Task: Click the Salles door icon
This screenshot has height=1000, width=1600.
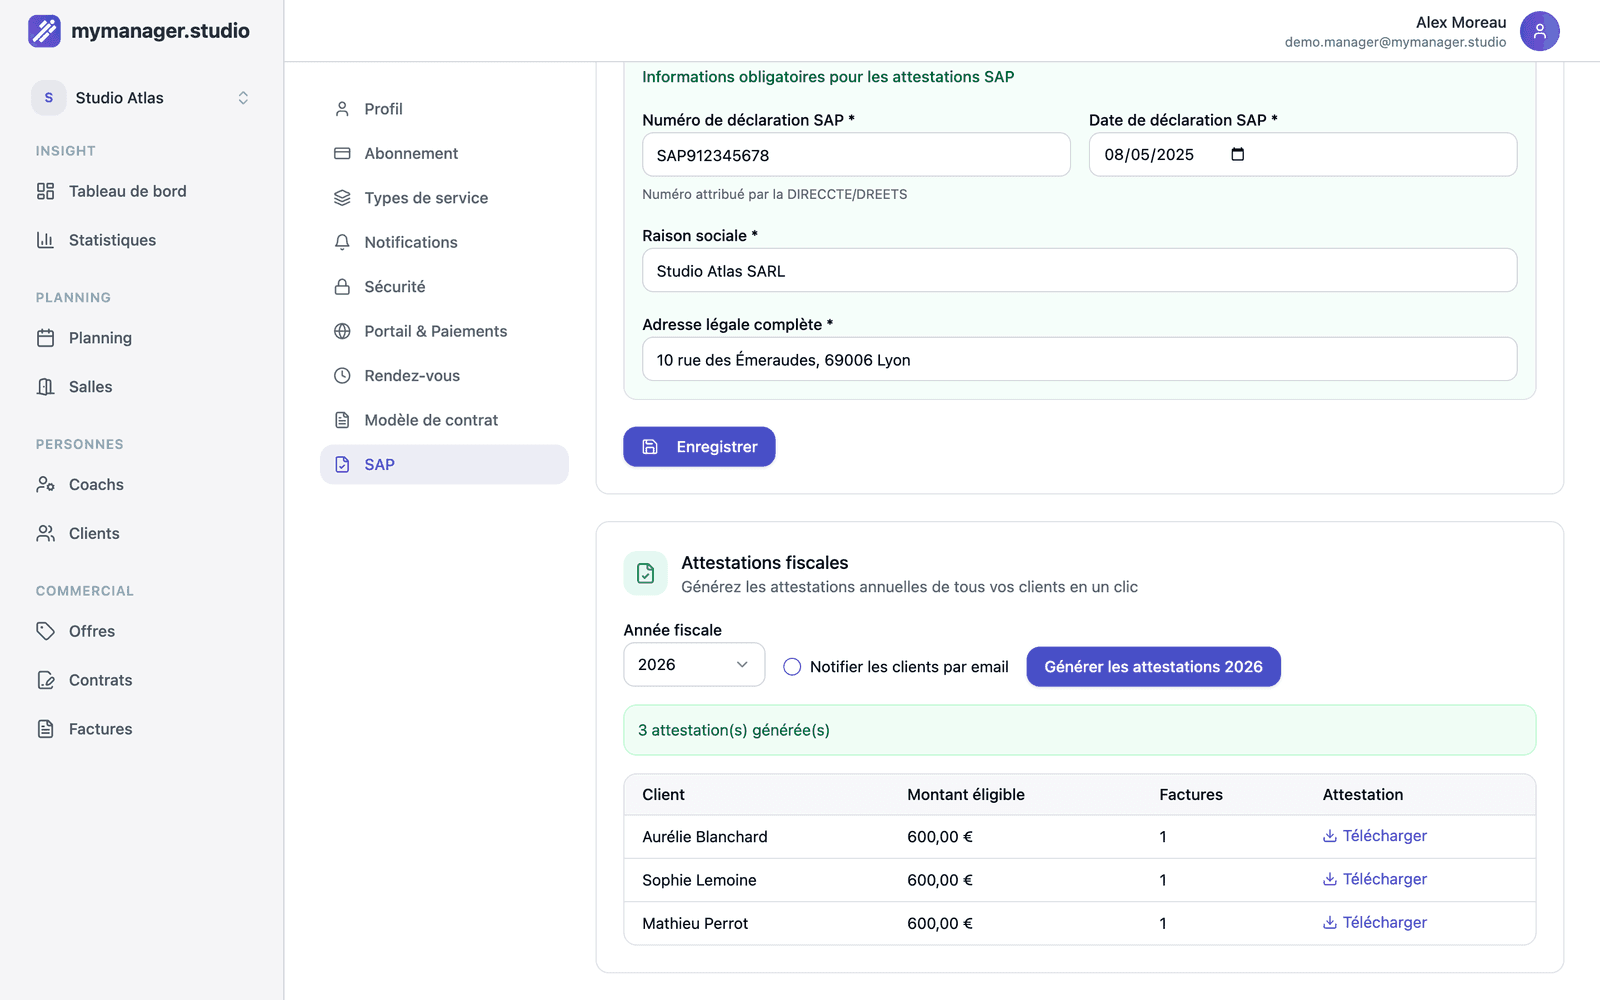Action: (x=45, y=387)
